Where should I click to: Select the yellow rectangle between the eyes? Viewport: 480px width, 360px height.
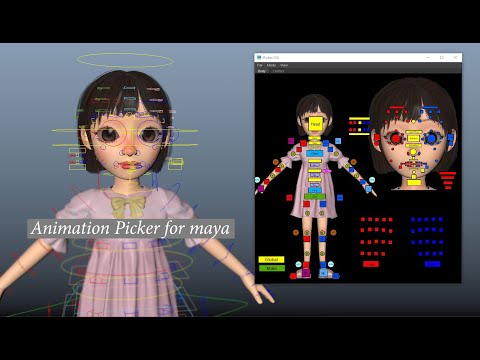point(413,138)
